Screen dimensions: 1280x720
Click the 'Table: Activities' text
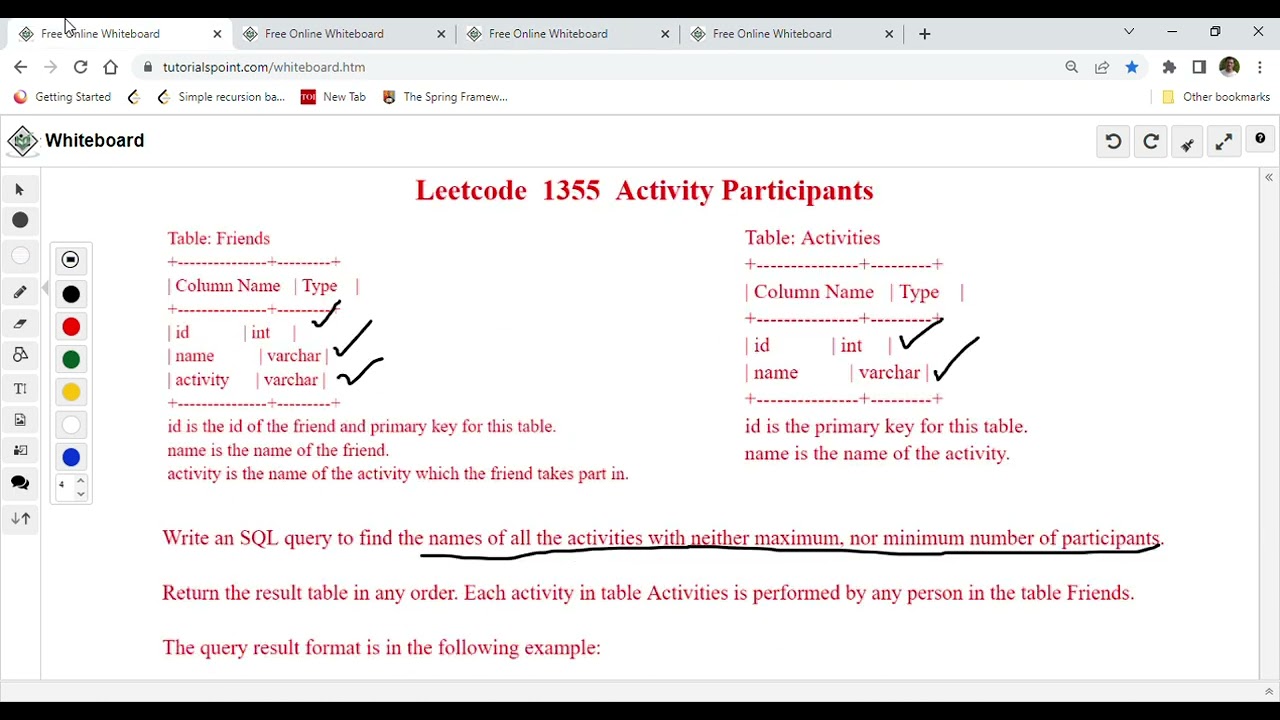pos(812,238)
